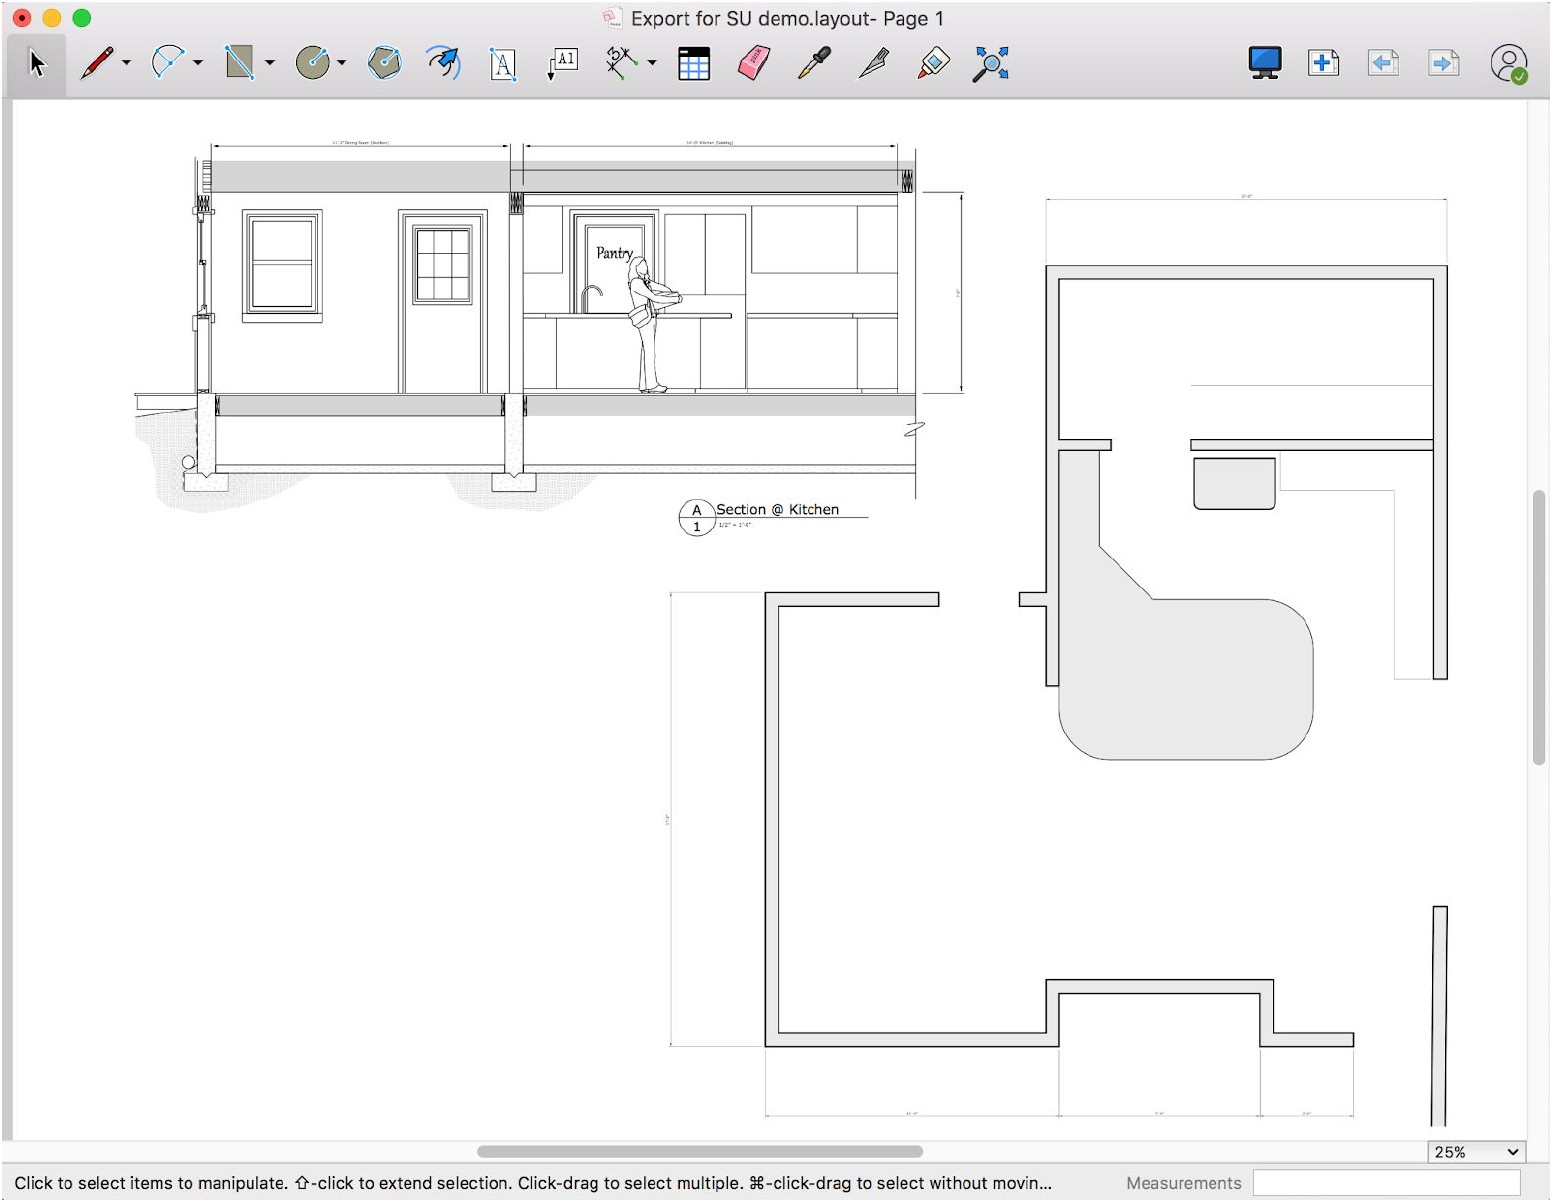Choose the Text tool
The image size is (1550, 1200).
tap(503, 64)
